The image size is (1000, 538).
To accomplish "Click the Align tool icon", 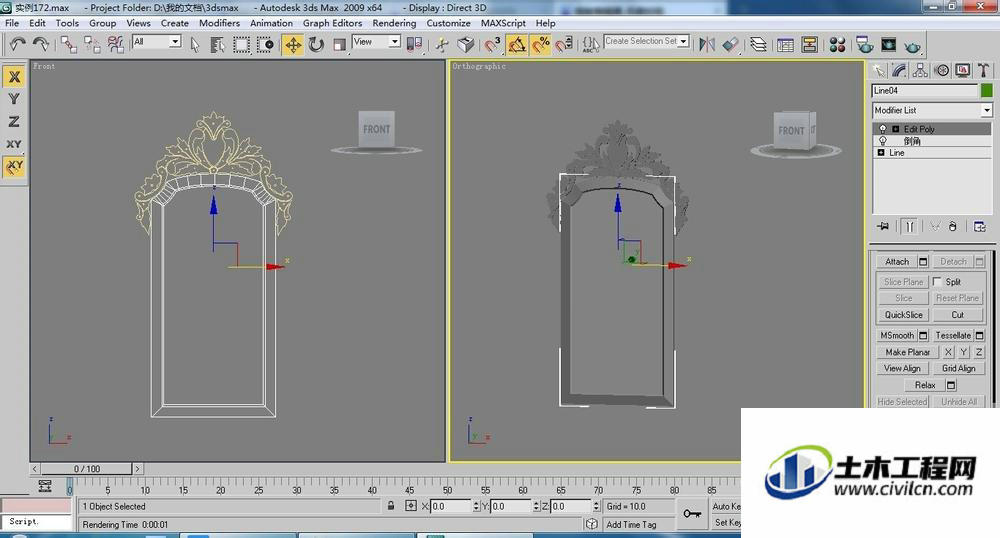I will [731, 44].
